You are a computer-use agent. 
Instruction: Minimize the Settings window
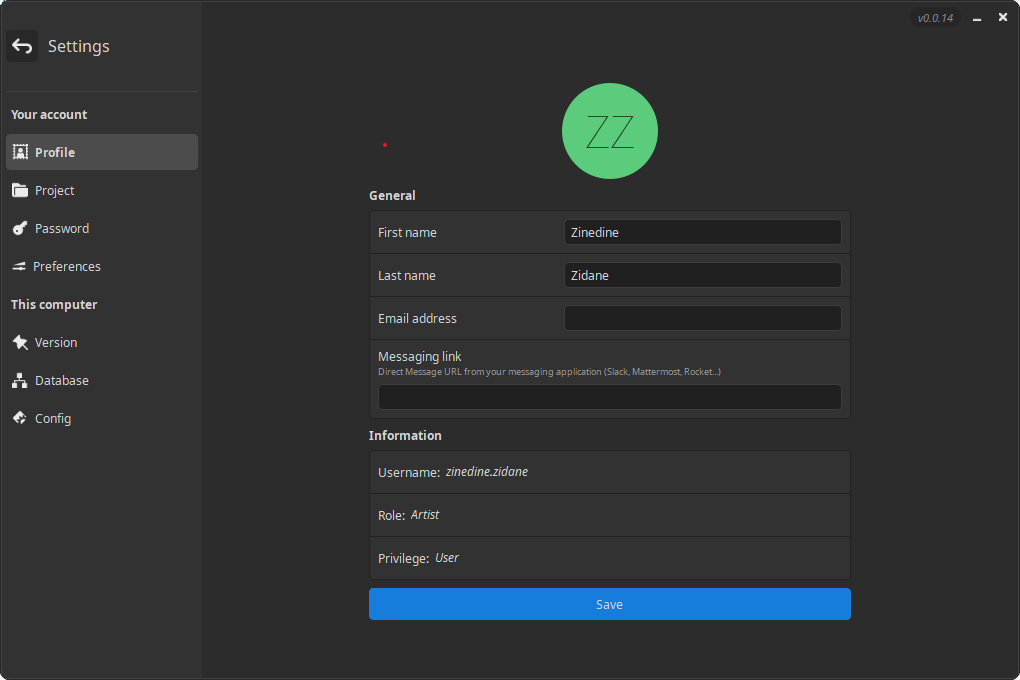[x=976, y=18]
